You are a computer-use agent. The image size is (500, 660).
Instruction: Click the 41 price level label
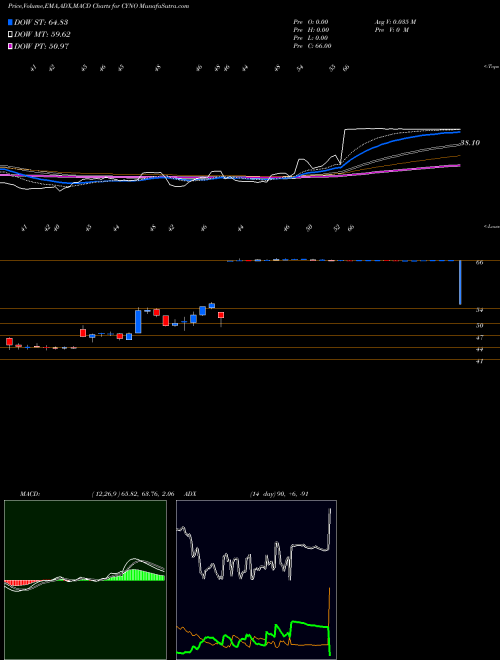tap(479, 361)
